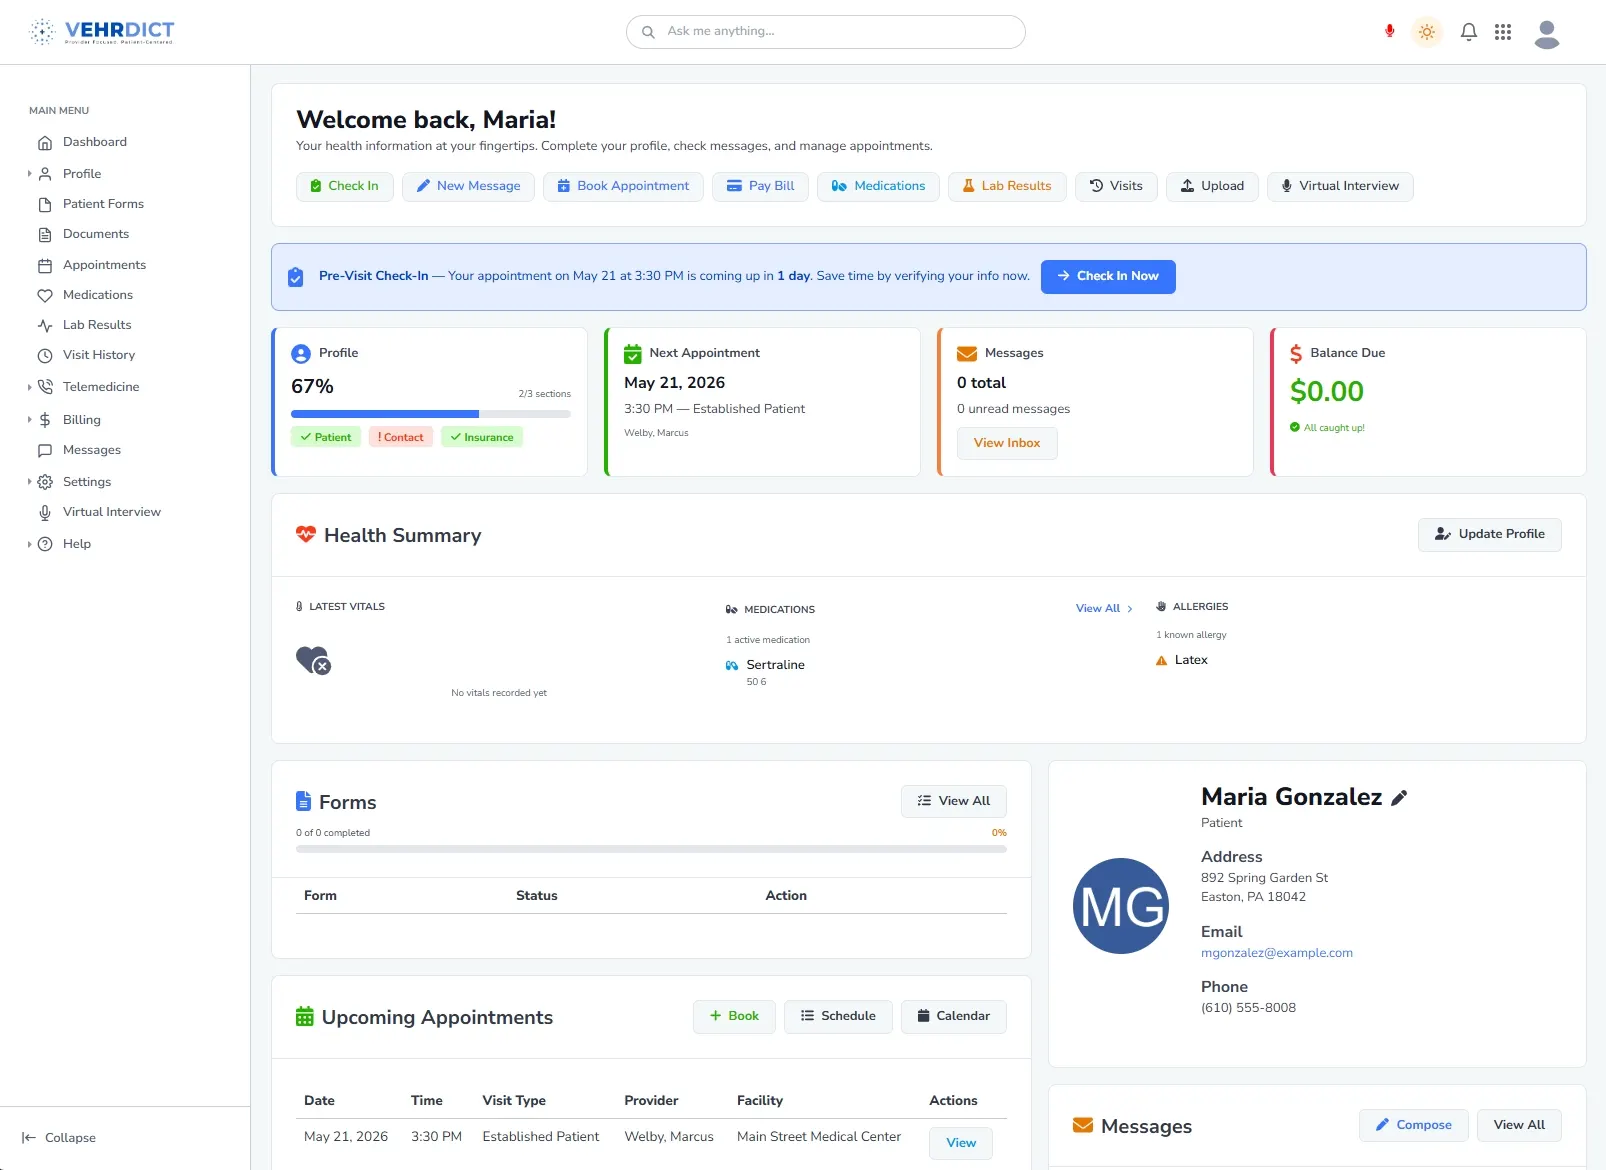1606x1170 pixels.
Task: Click the Contact incomplete status badge
Action: pos(401,437)
